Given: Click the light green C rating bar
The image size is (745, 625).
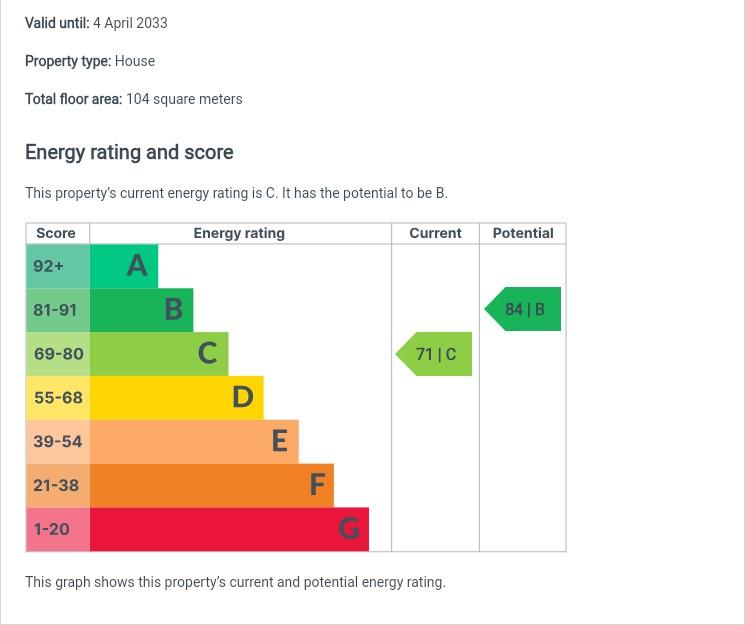Looking at the screenshot, I should tap(159, 354).
